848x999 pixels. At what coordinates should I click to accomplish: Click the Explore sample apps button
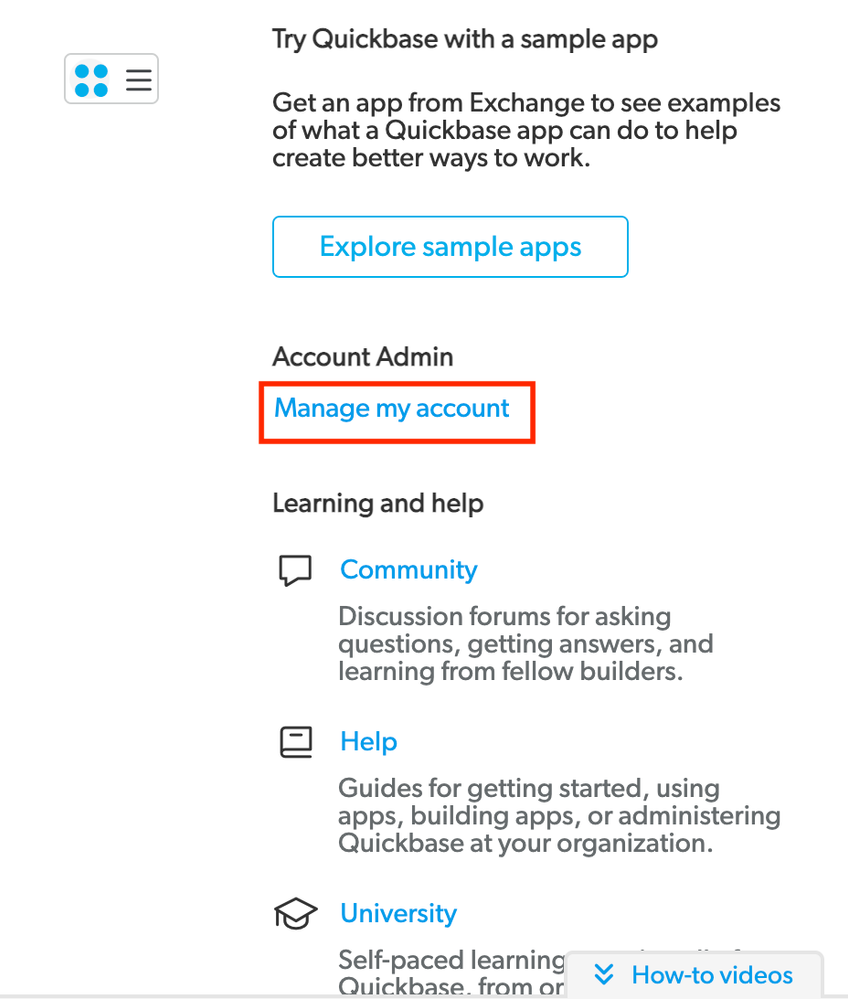[x=450, y=247]
